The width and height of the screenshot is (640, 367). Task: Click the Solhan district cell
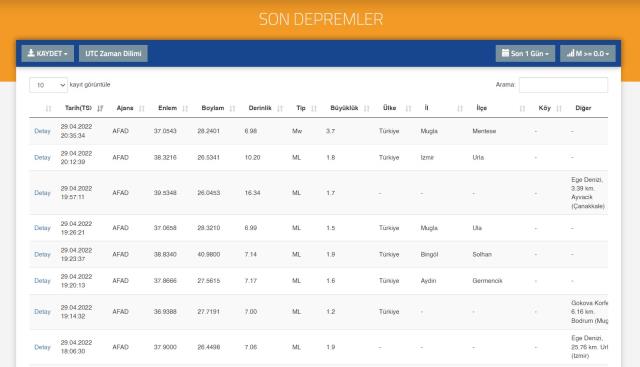click(x=482, y=254)
